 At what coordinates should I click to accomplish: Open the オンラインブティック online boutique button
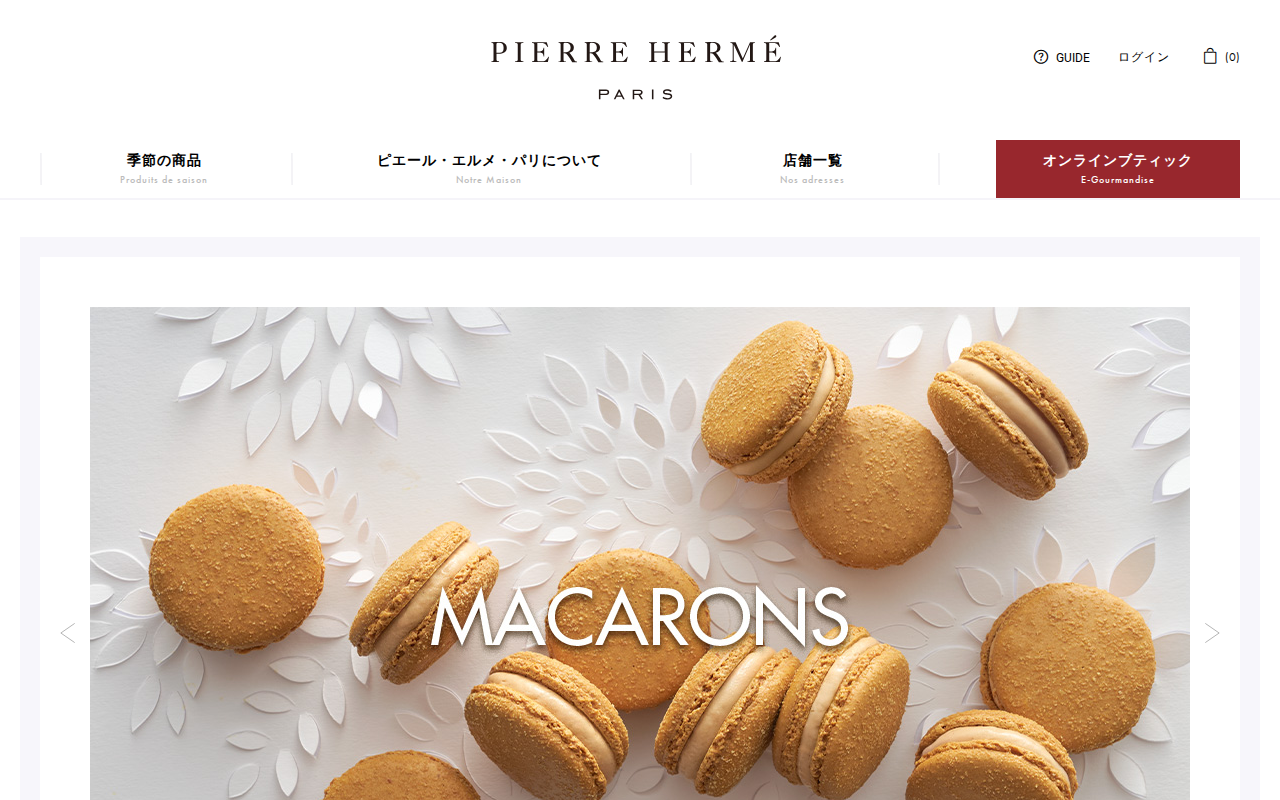[1118, 169]
